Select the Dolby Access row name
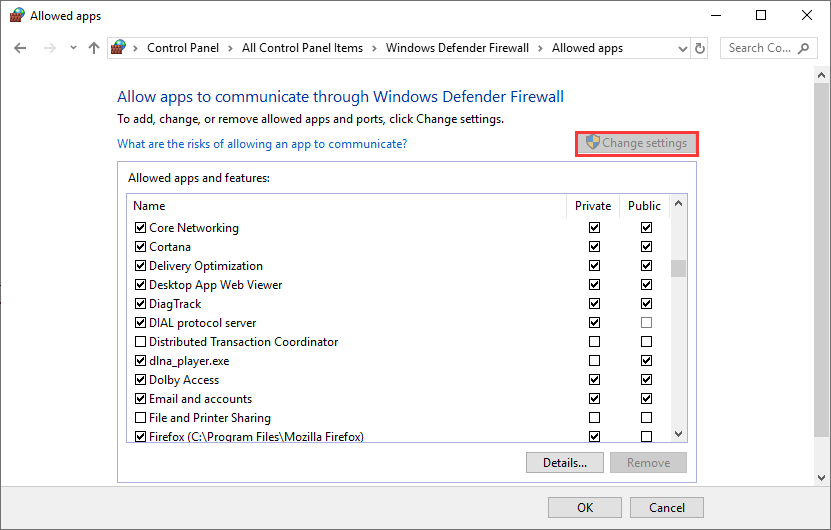The image size is (831, 530). pos(184,380)
